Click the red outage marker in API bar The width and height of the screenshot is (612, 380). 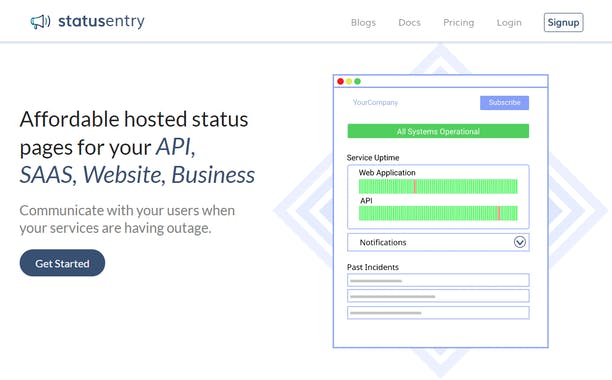tap(499, 213)
